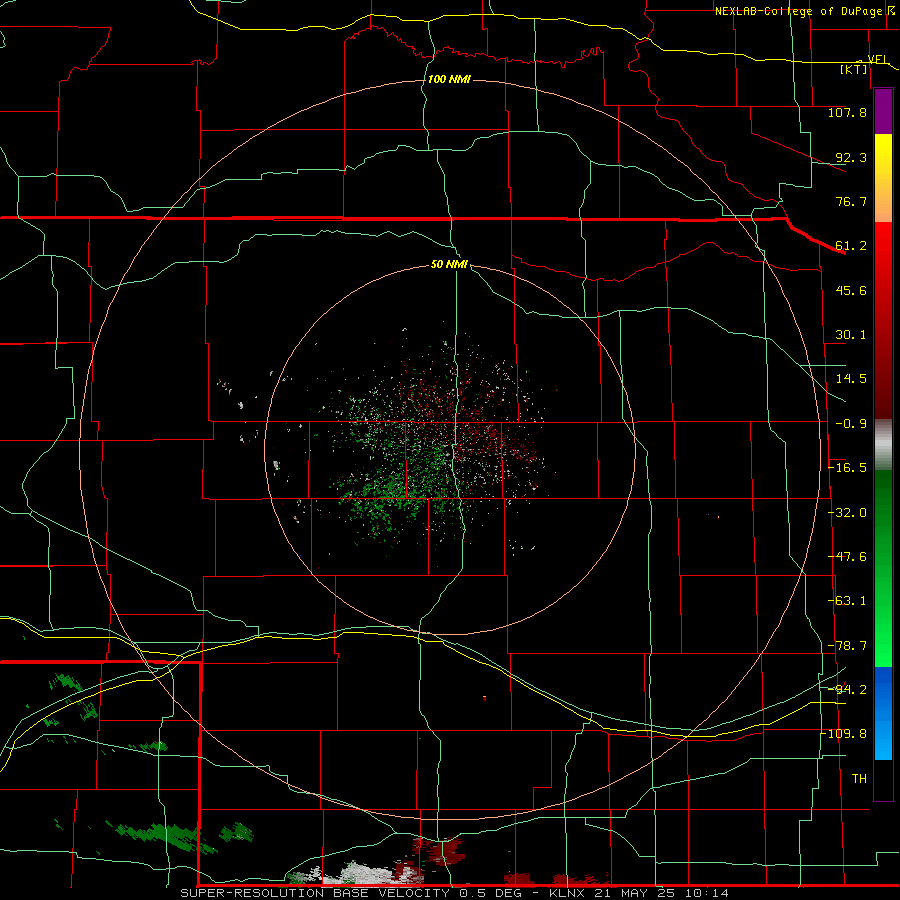This screenshot has height=900, width=900.
Task: Click the 92.3 legend value
Action: click(851, 157)
